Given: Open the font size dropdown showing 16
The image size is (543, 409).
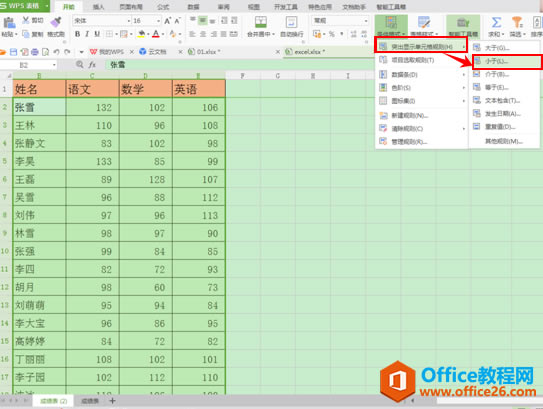Looking at the screenshot, I should click(159, 21).
